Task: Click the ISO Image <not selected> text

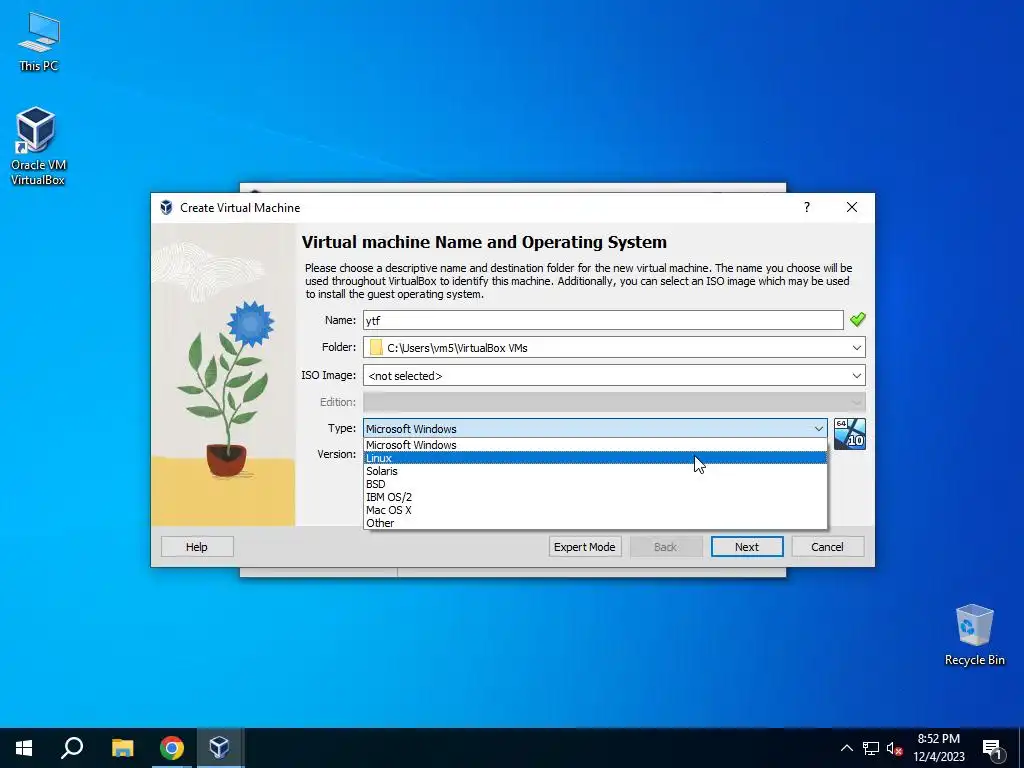Action: tap(405, 376)
